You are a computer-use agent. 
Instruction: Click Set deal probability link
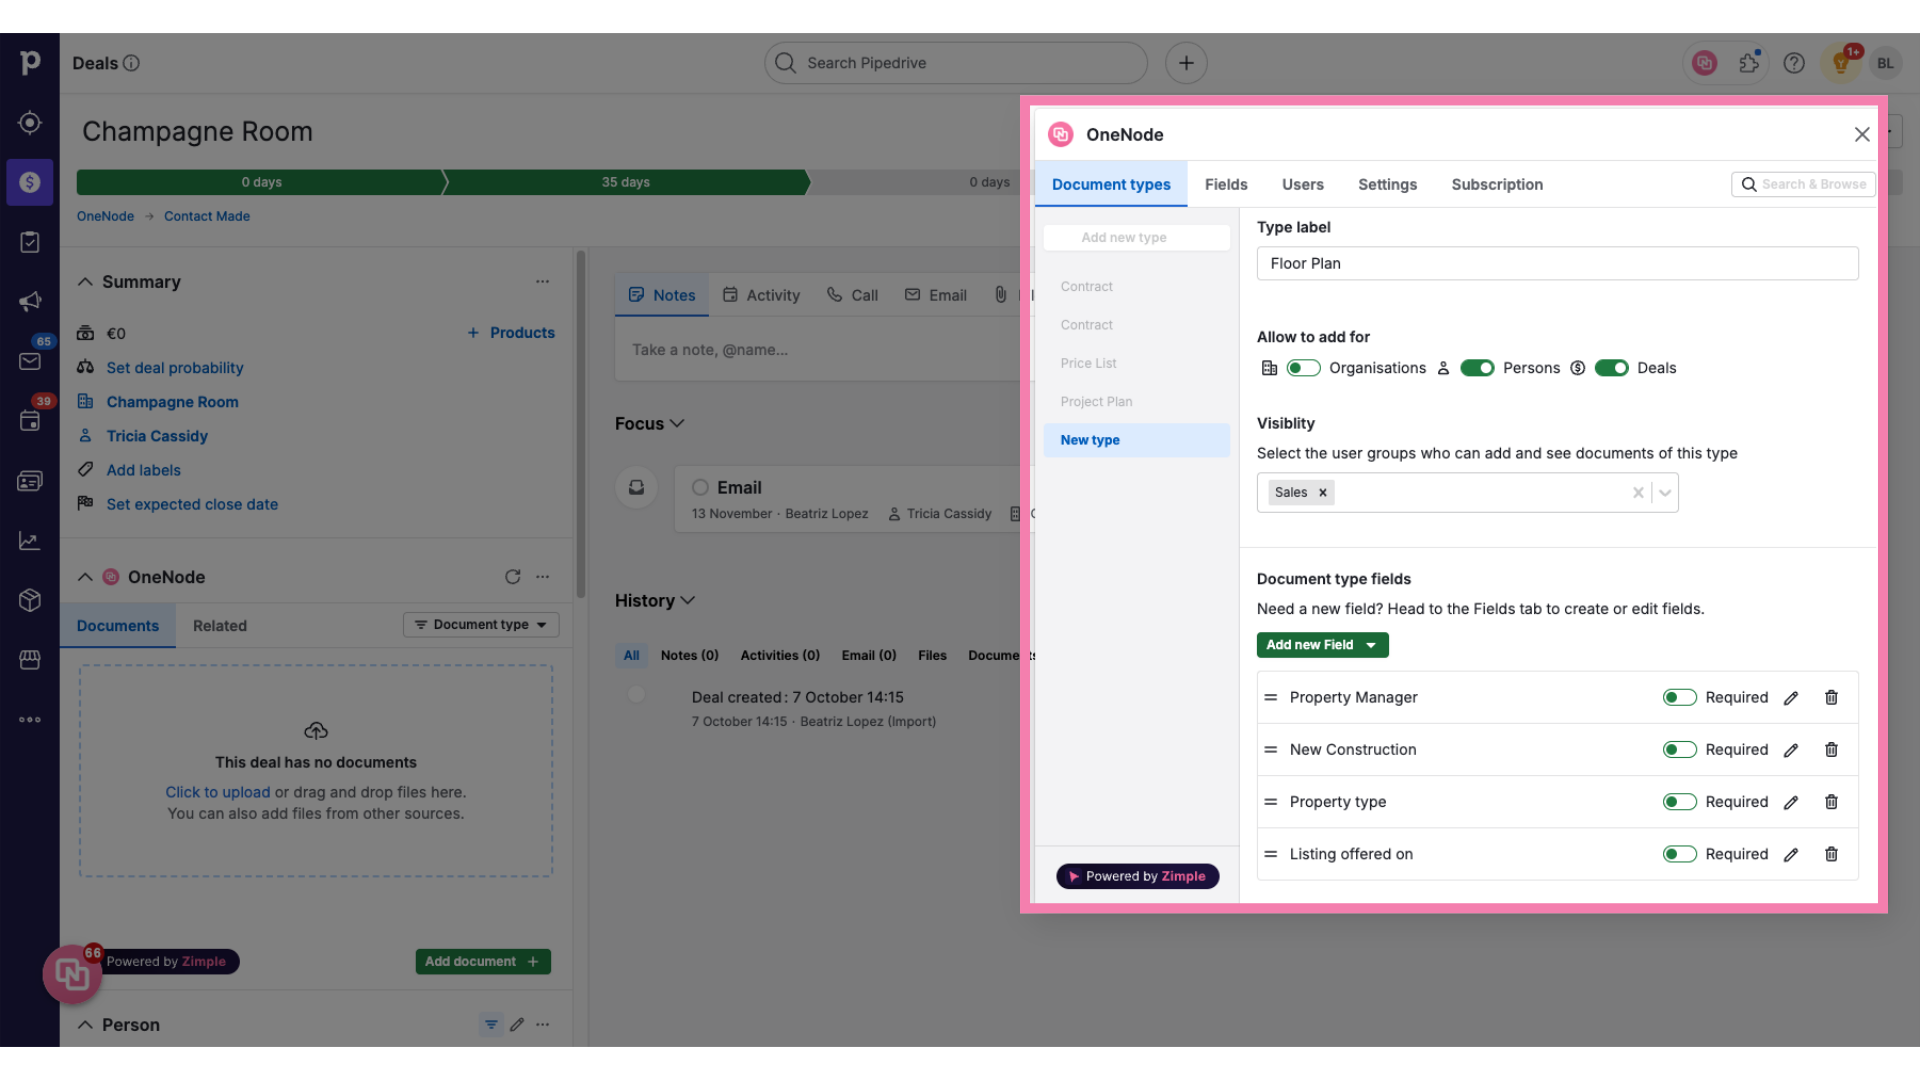tap(175, 368)
